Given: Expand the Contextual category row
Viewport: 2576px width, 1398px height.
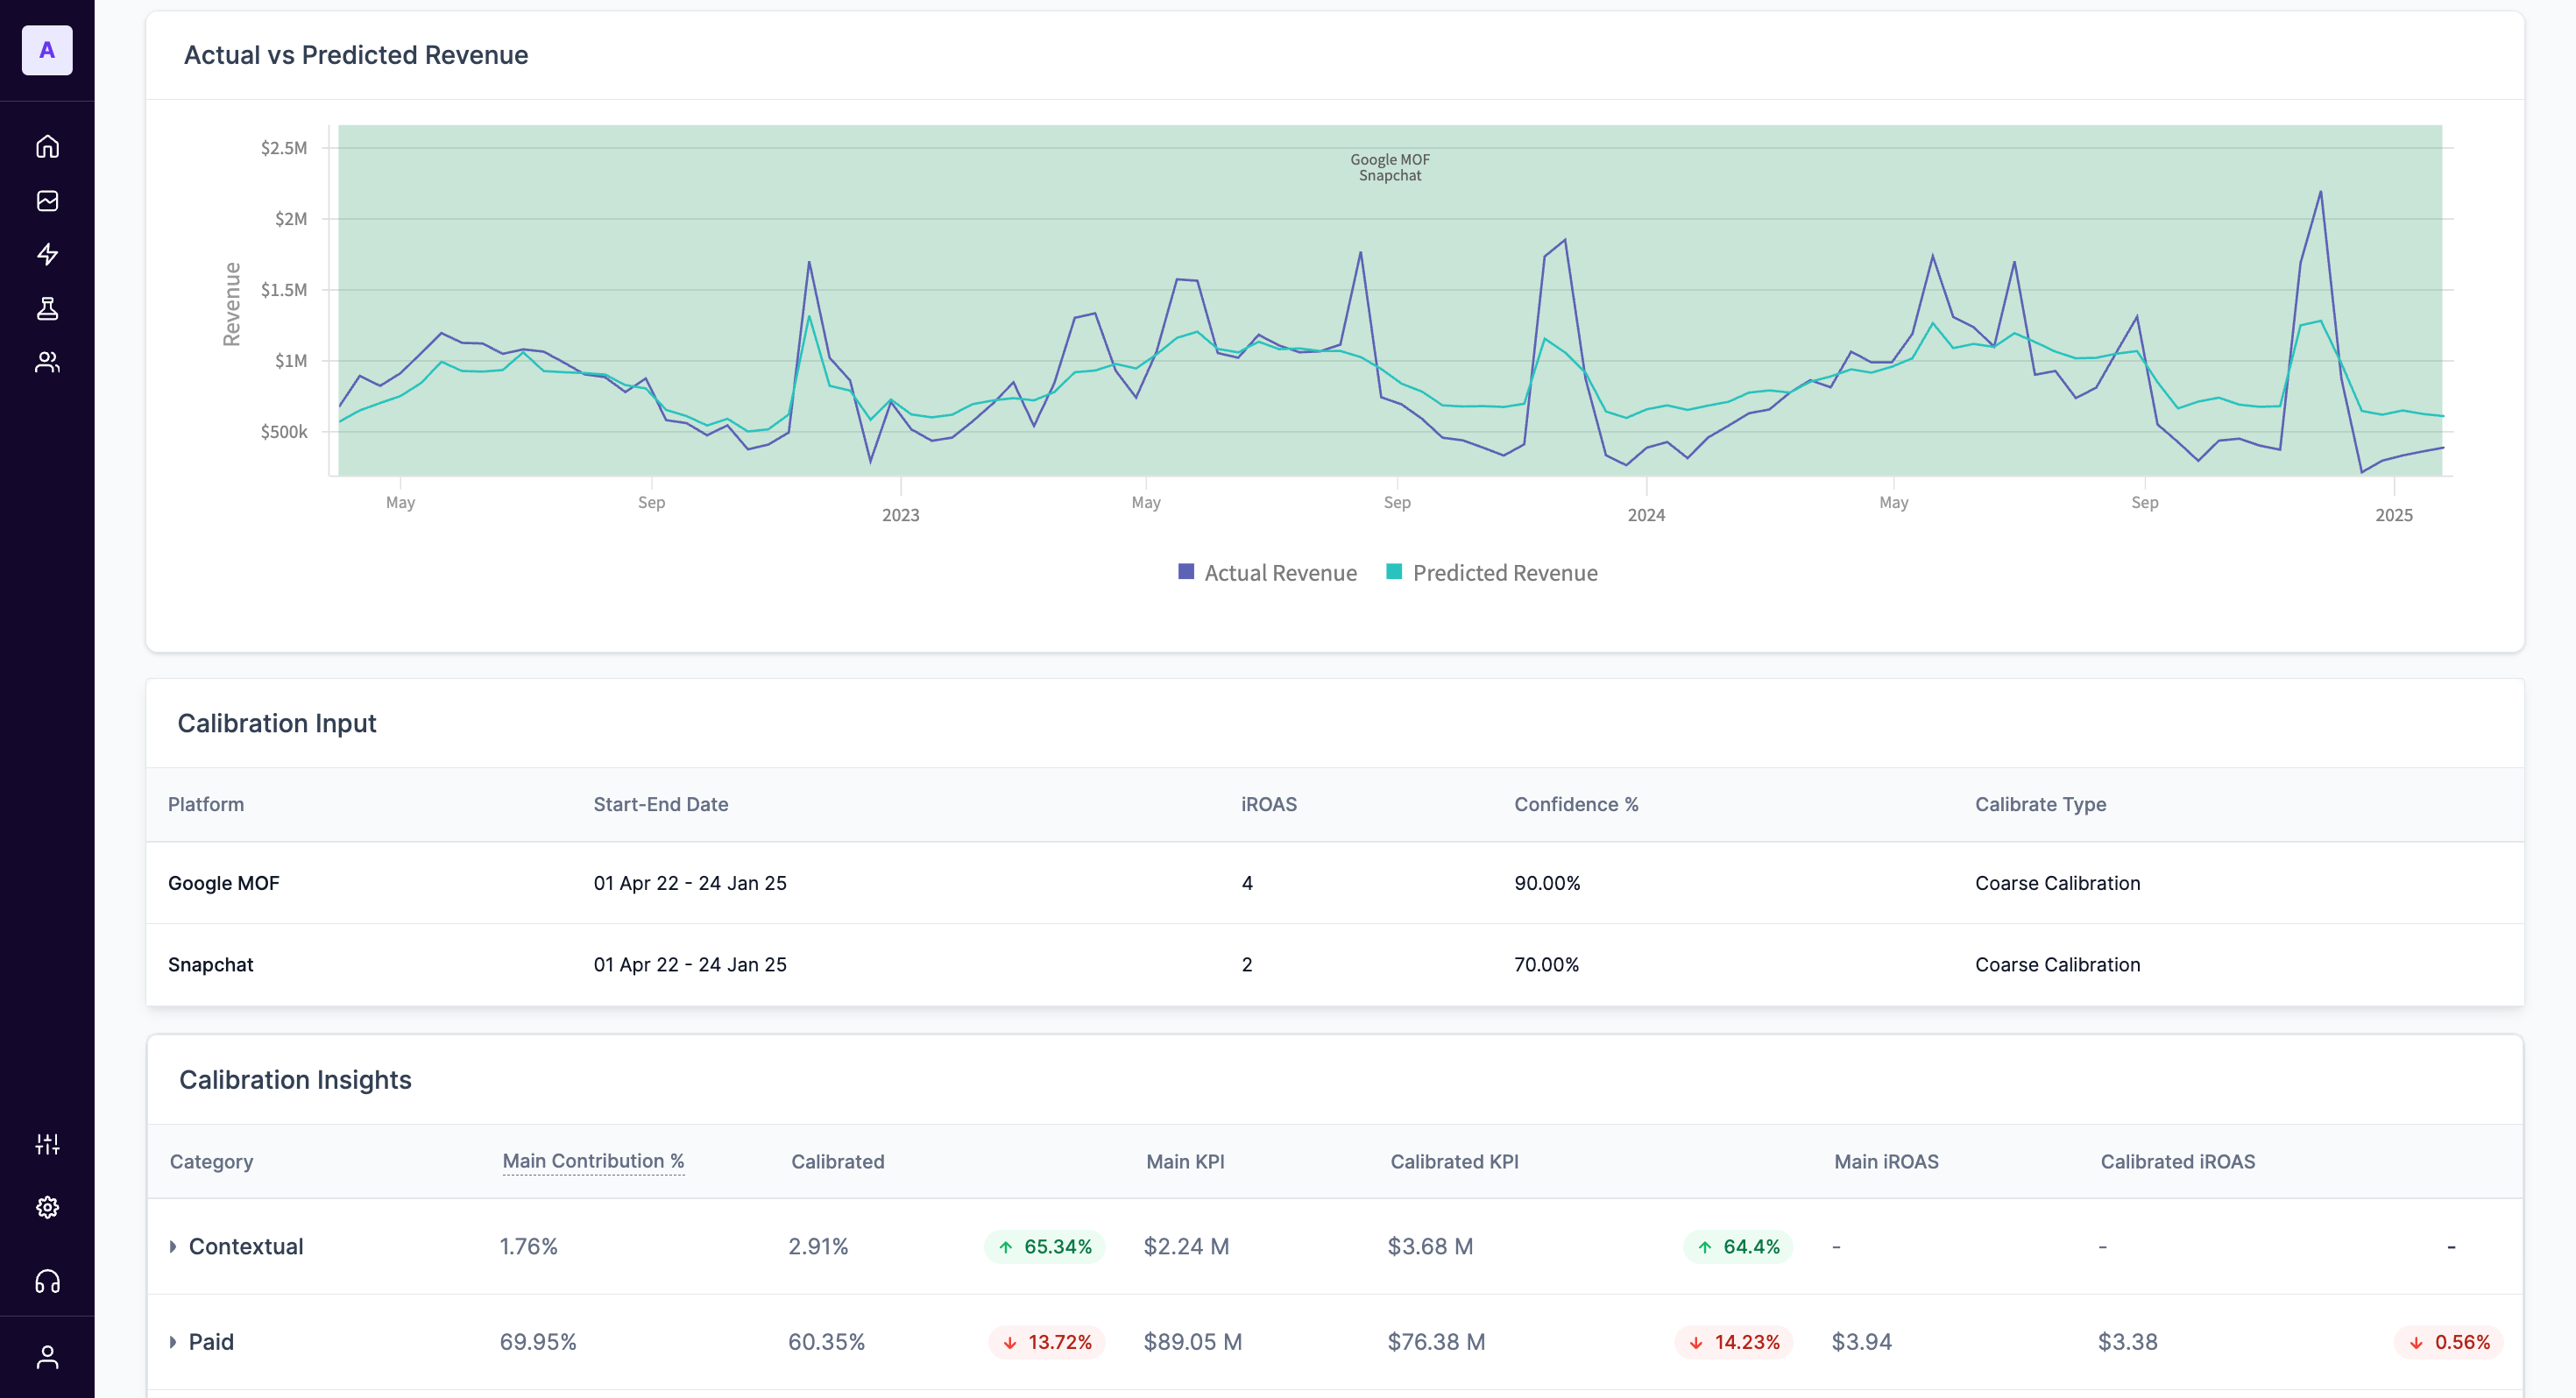Looking at the screenshot, I should [x=173, y=1246].
